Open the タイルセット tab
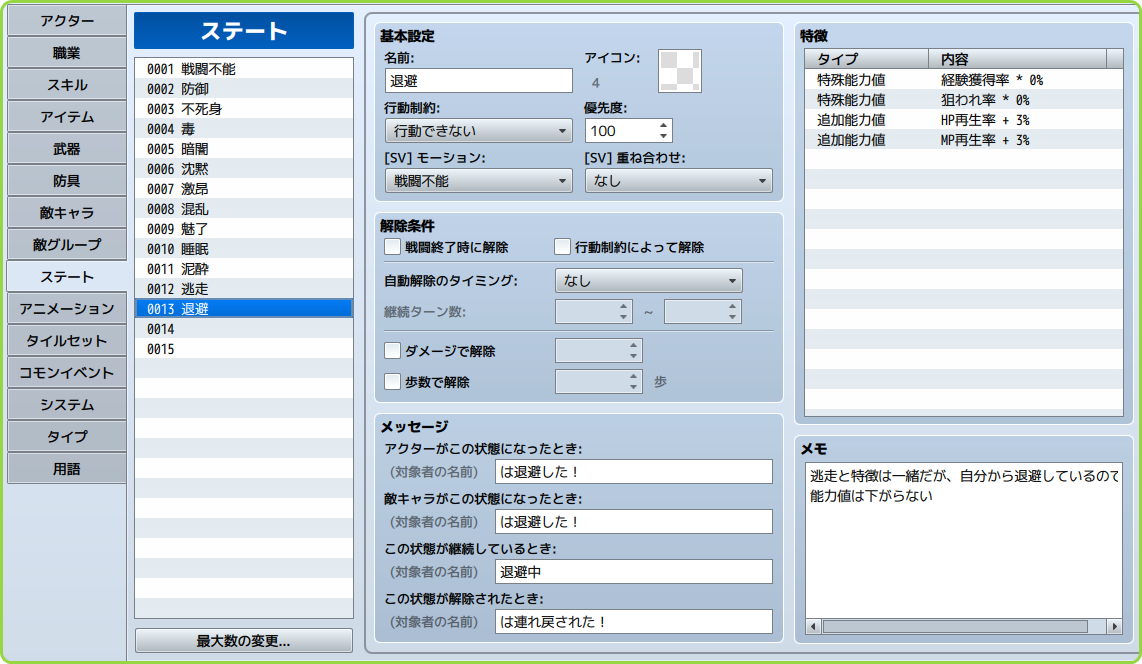The width and height of the screenshot is (1142, 664). pyautogui.click(x=67, y=341)
